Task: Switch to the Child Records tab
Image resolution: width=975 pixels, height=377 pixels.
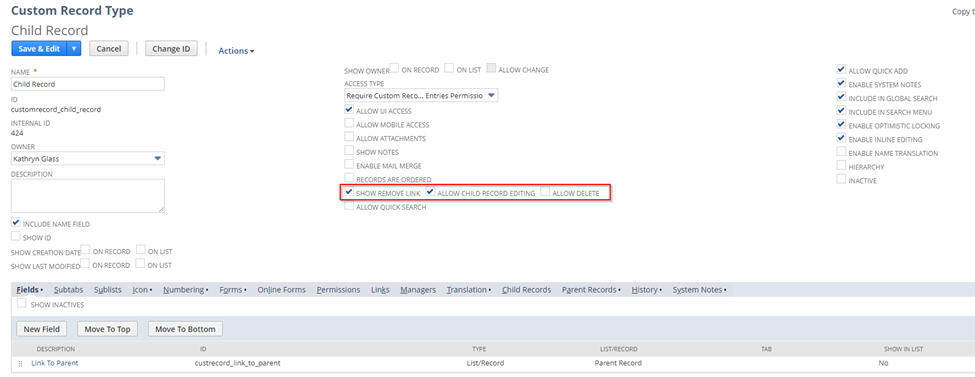Action: (x=526, y=290)
